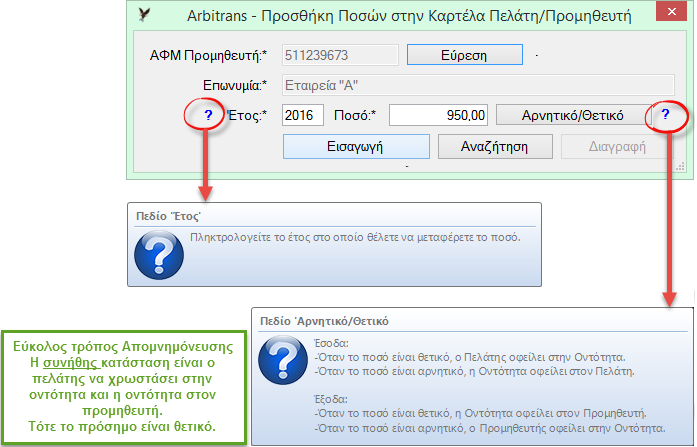Click the line 'η Οντότητα οφείλει στον Προμηθευτή'
Viewport: 697px width, 447px height.
pyautogui.click(x=481, y=413)
